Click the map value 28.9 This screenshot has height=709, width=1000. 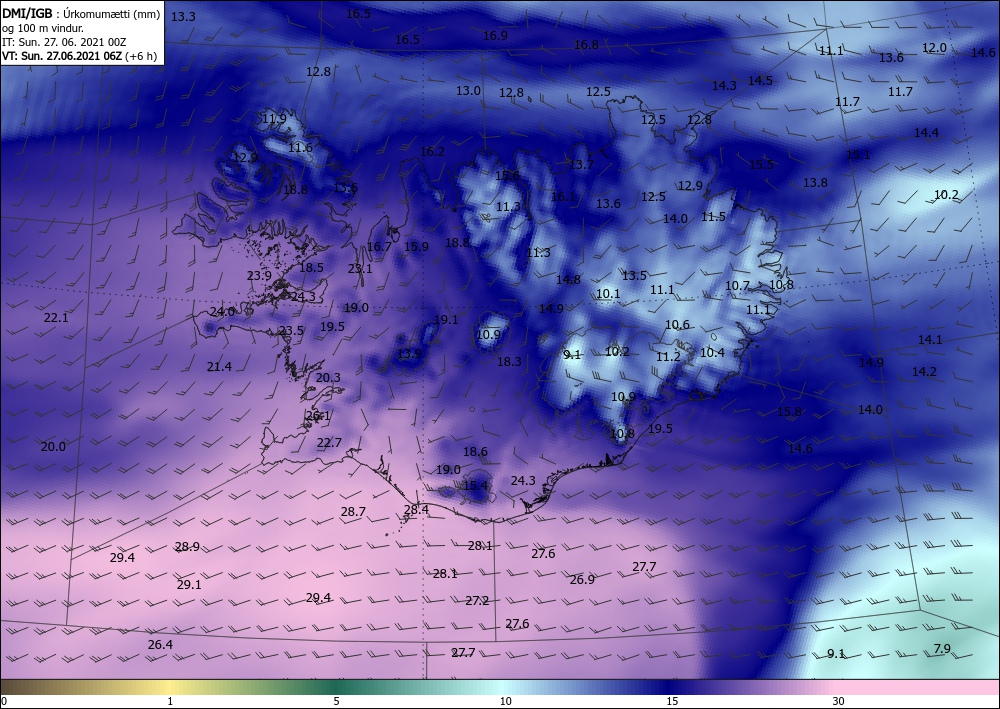click(188, 546)
